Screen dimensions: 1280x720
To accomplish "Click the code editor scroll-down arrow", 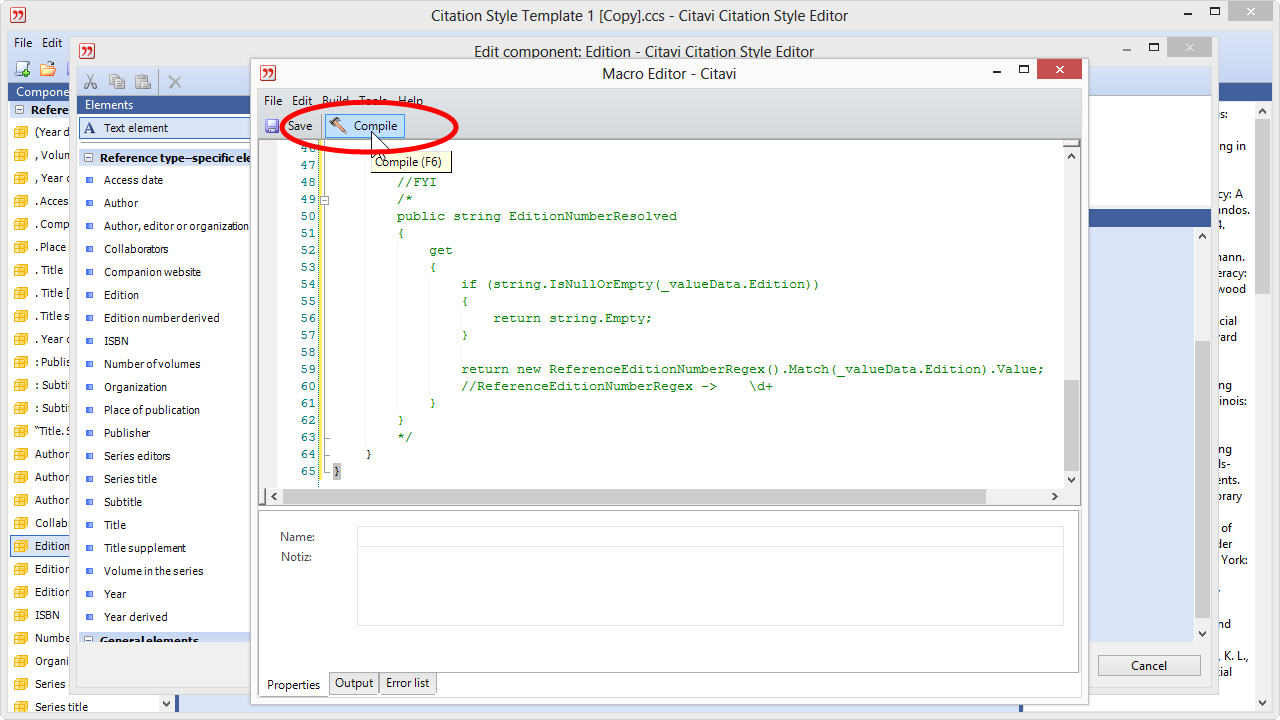I will tap(1071, 480).
